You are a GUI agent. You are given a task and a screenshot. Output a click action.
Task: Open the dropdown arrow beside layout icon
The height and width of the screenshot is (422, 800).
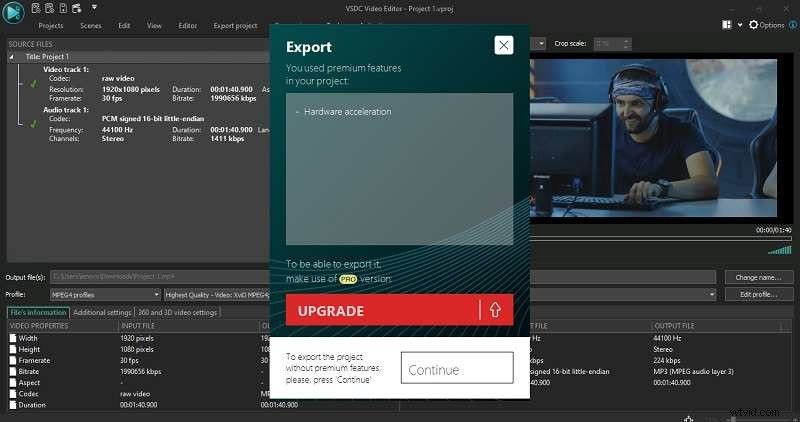[x=740, y=25]
